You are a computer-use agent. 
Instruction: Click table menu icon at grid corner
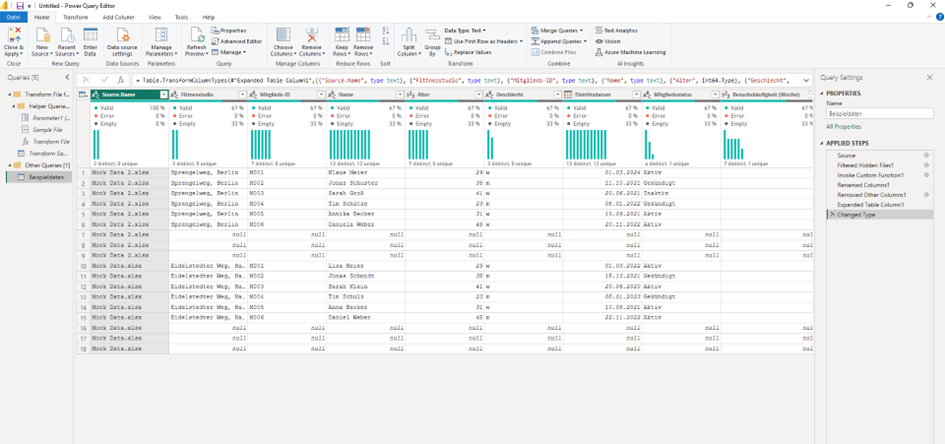pos(83,95)
